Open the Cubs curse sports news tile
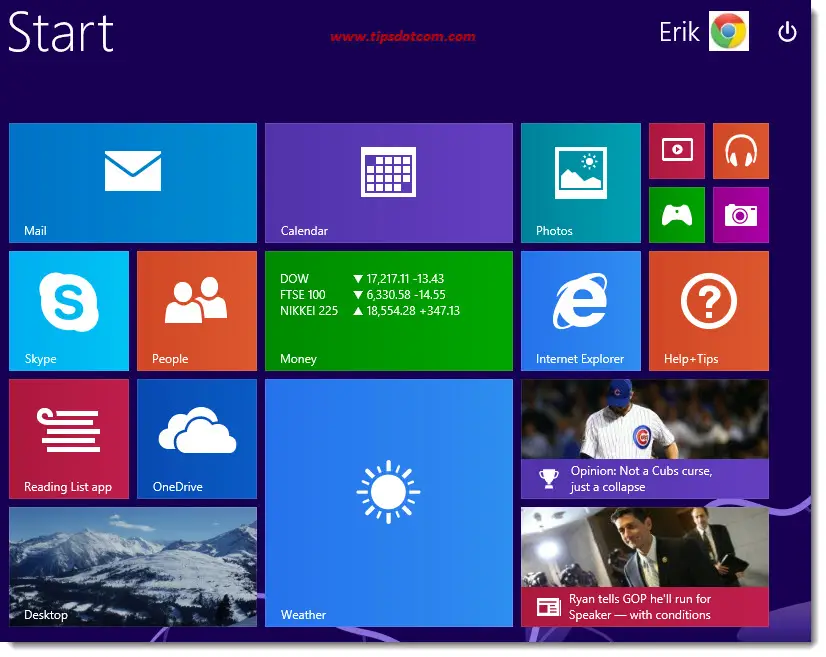 [645, 439]
